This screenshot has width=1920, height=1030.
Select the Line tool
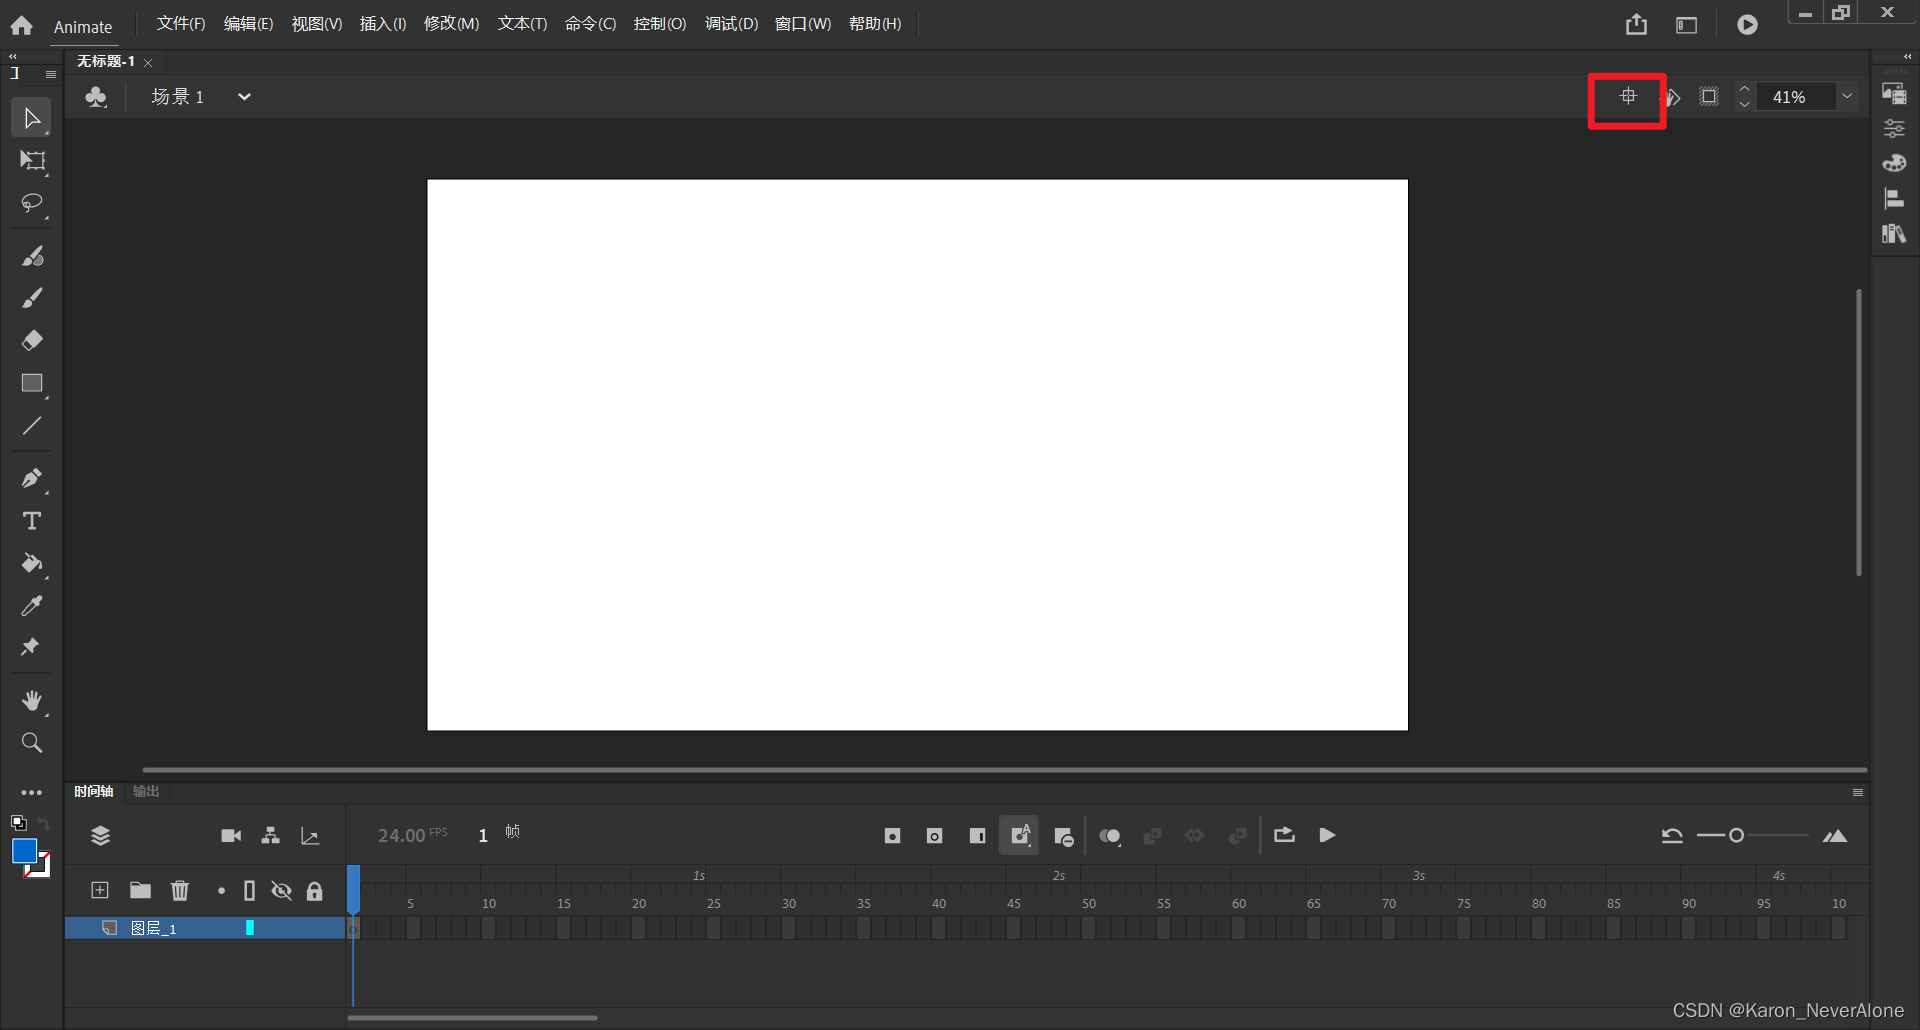(x=32, y=426)
